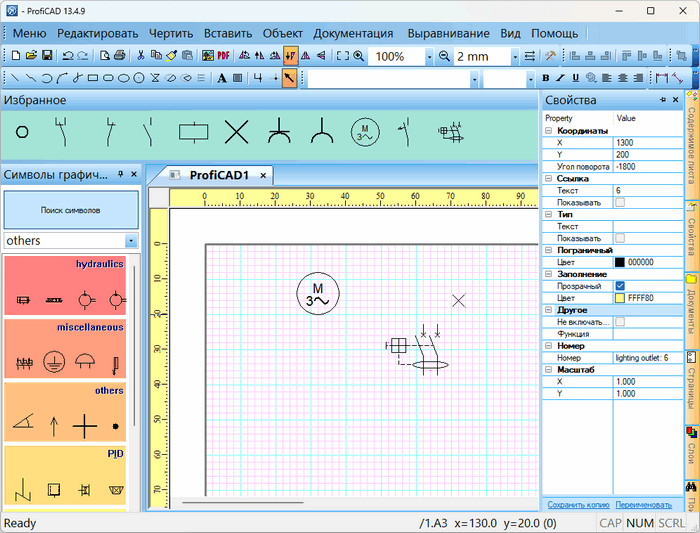This screenshot has width=700, height=533.
Task: Collapse the Координаты property group
Action: pyautogui.click(x=547, y=130)
